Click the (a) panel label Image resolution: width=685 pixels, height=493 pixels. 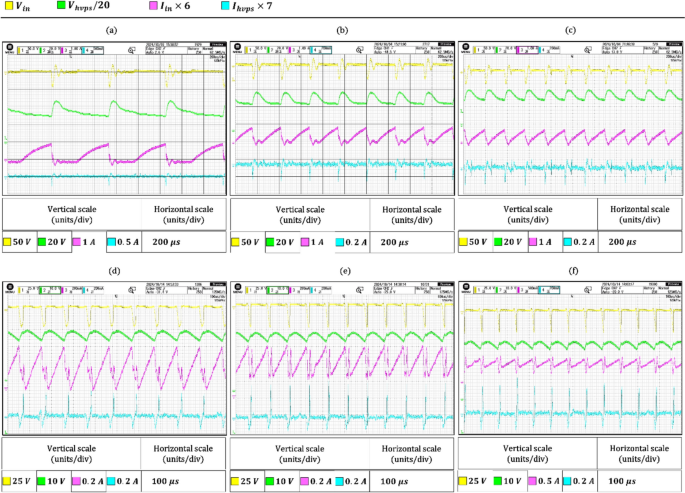coord(112,30)
